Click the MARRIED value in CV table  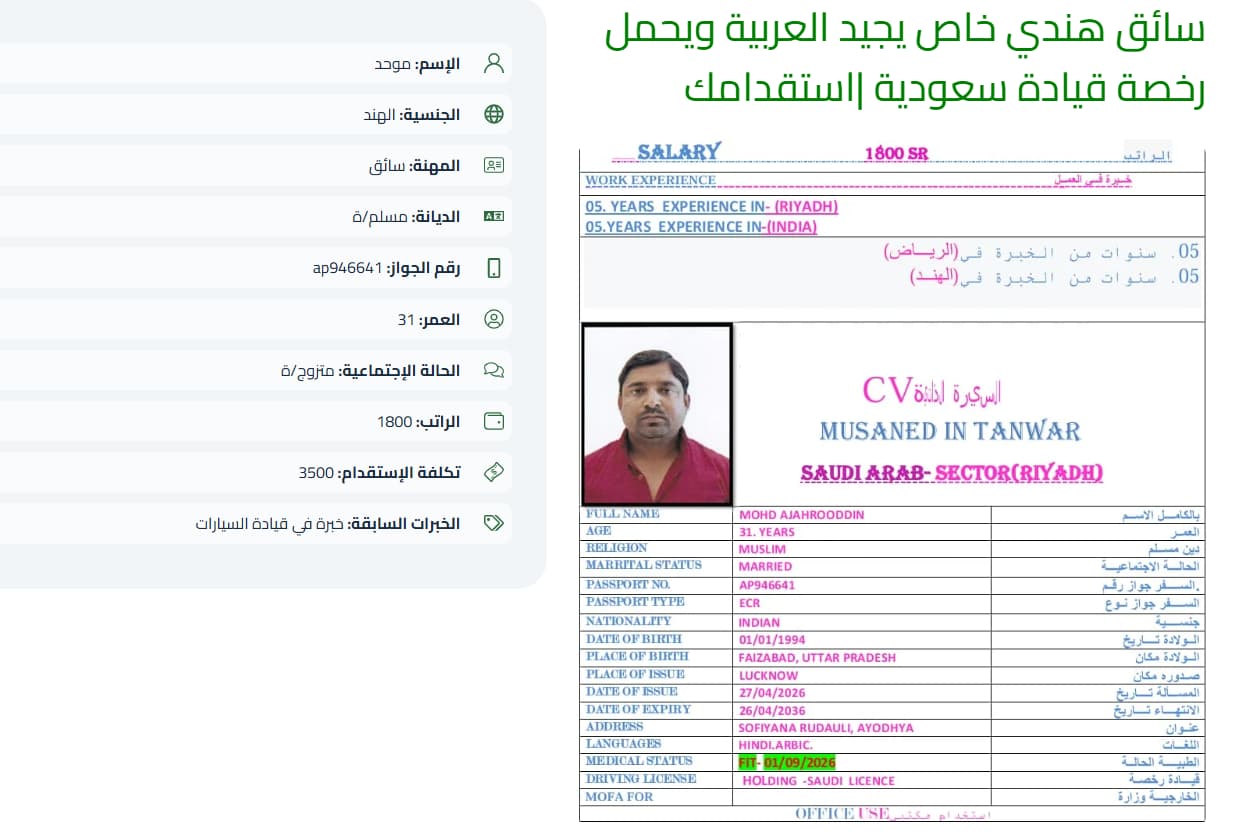(x=765, y=567)
